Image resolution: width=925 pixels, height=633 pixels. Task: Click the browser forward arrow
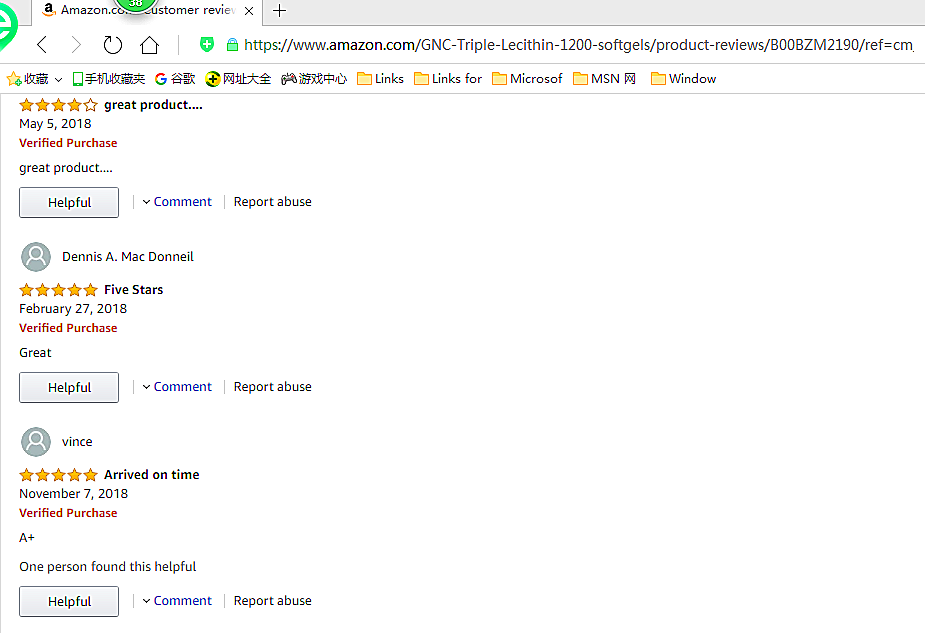76,44
